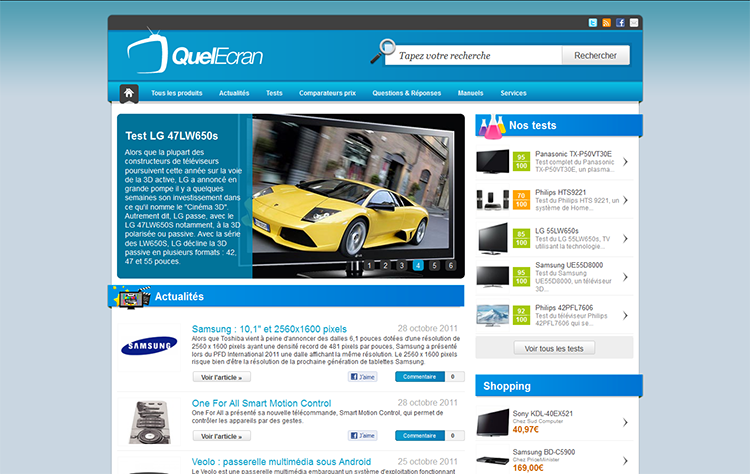Viewport: 750px width, 474px height.
Task: Open the One For All Smart Motion Control headline
Action: [x=261, y=403]
